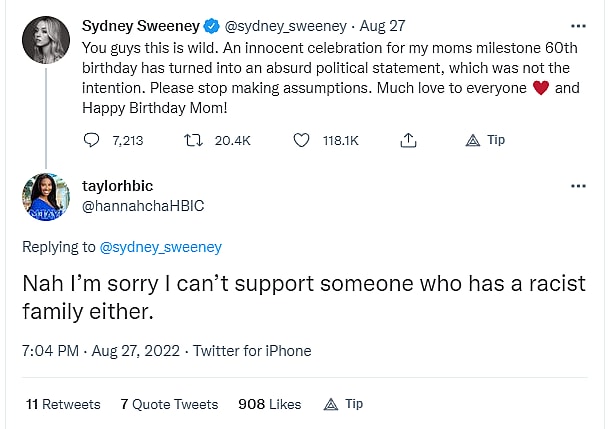Click share icon under Sydney's tweet

coord(407,141)
